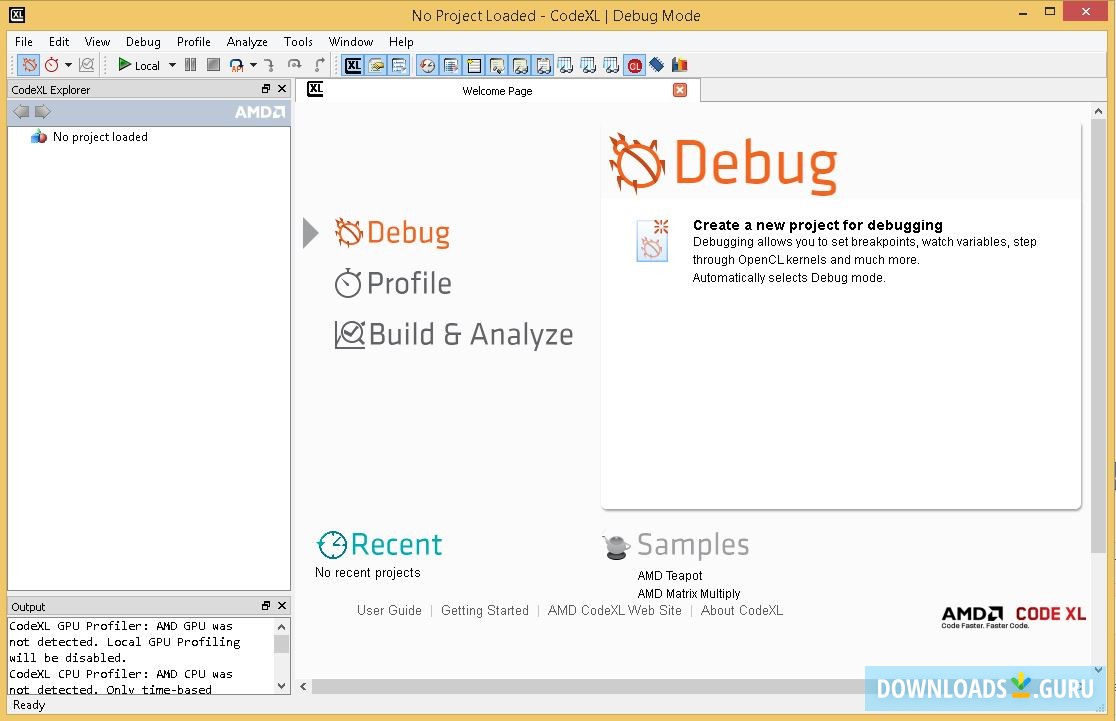Viewport: 1116px width, 721px height.
Task: Select Profile in the welcome page mode list
Action: click(x=393, y=283)
